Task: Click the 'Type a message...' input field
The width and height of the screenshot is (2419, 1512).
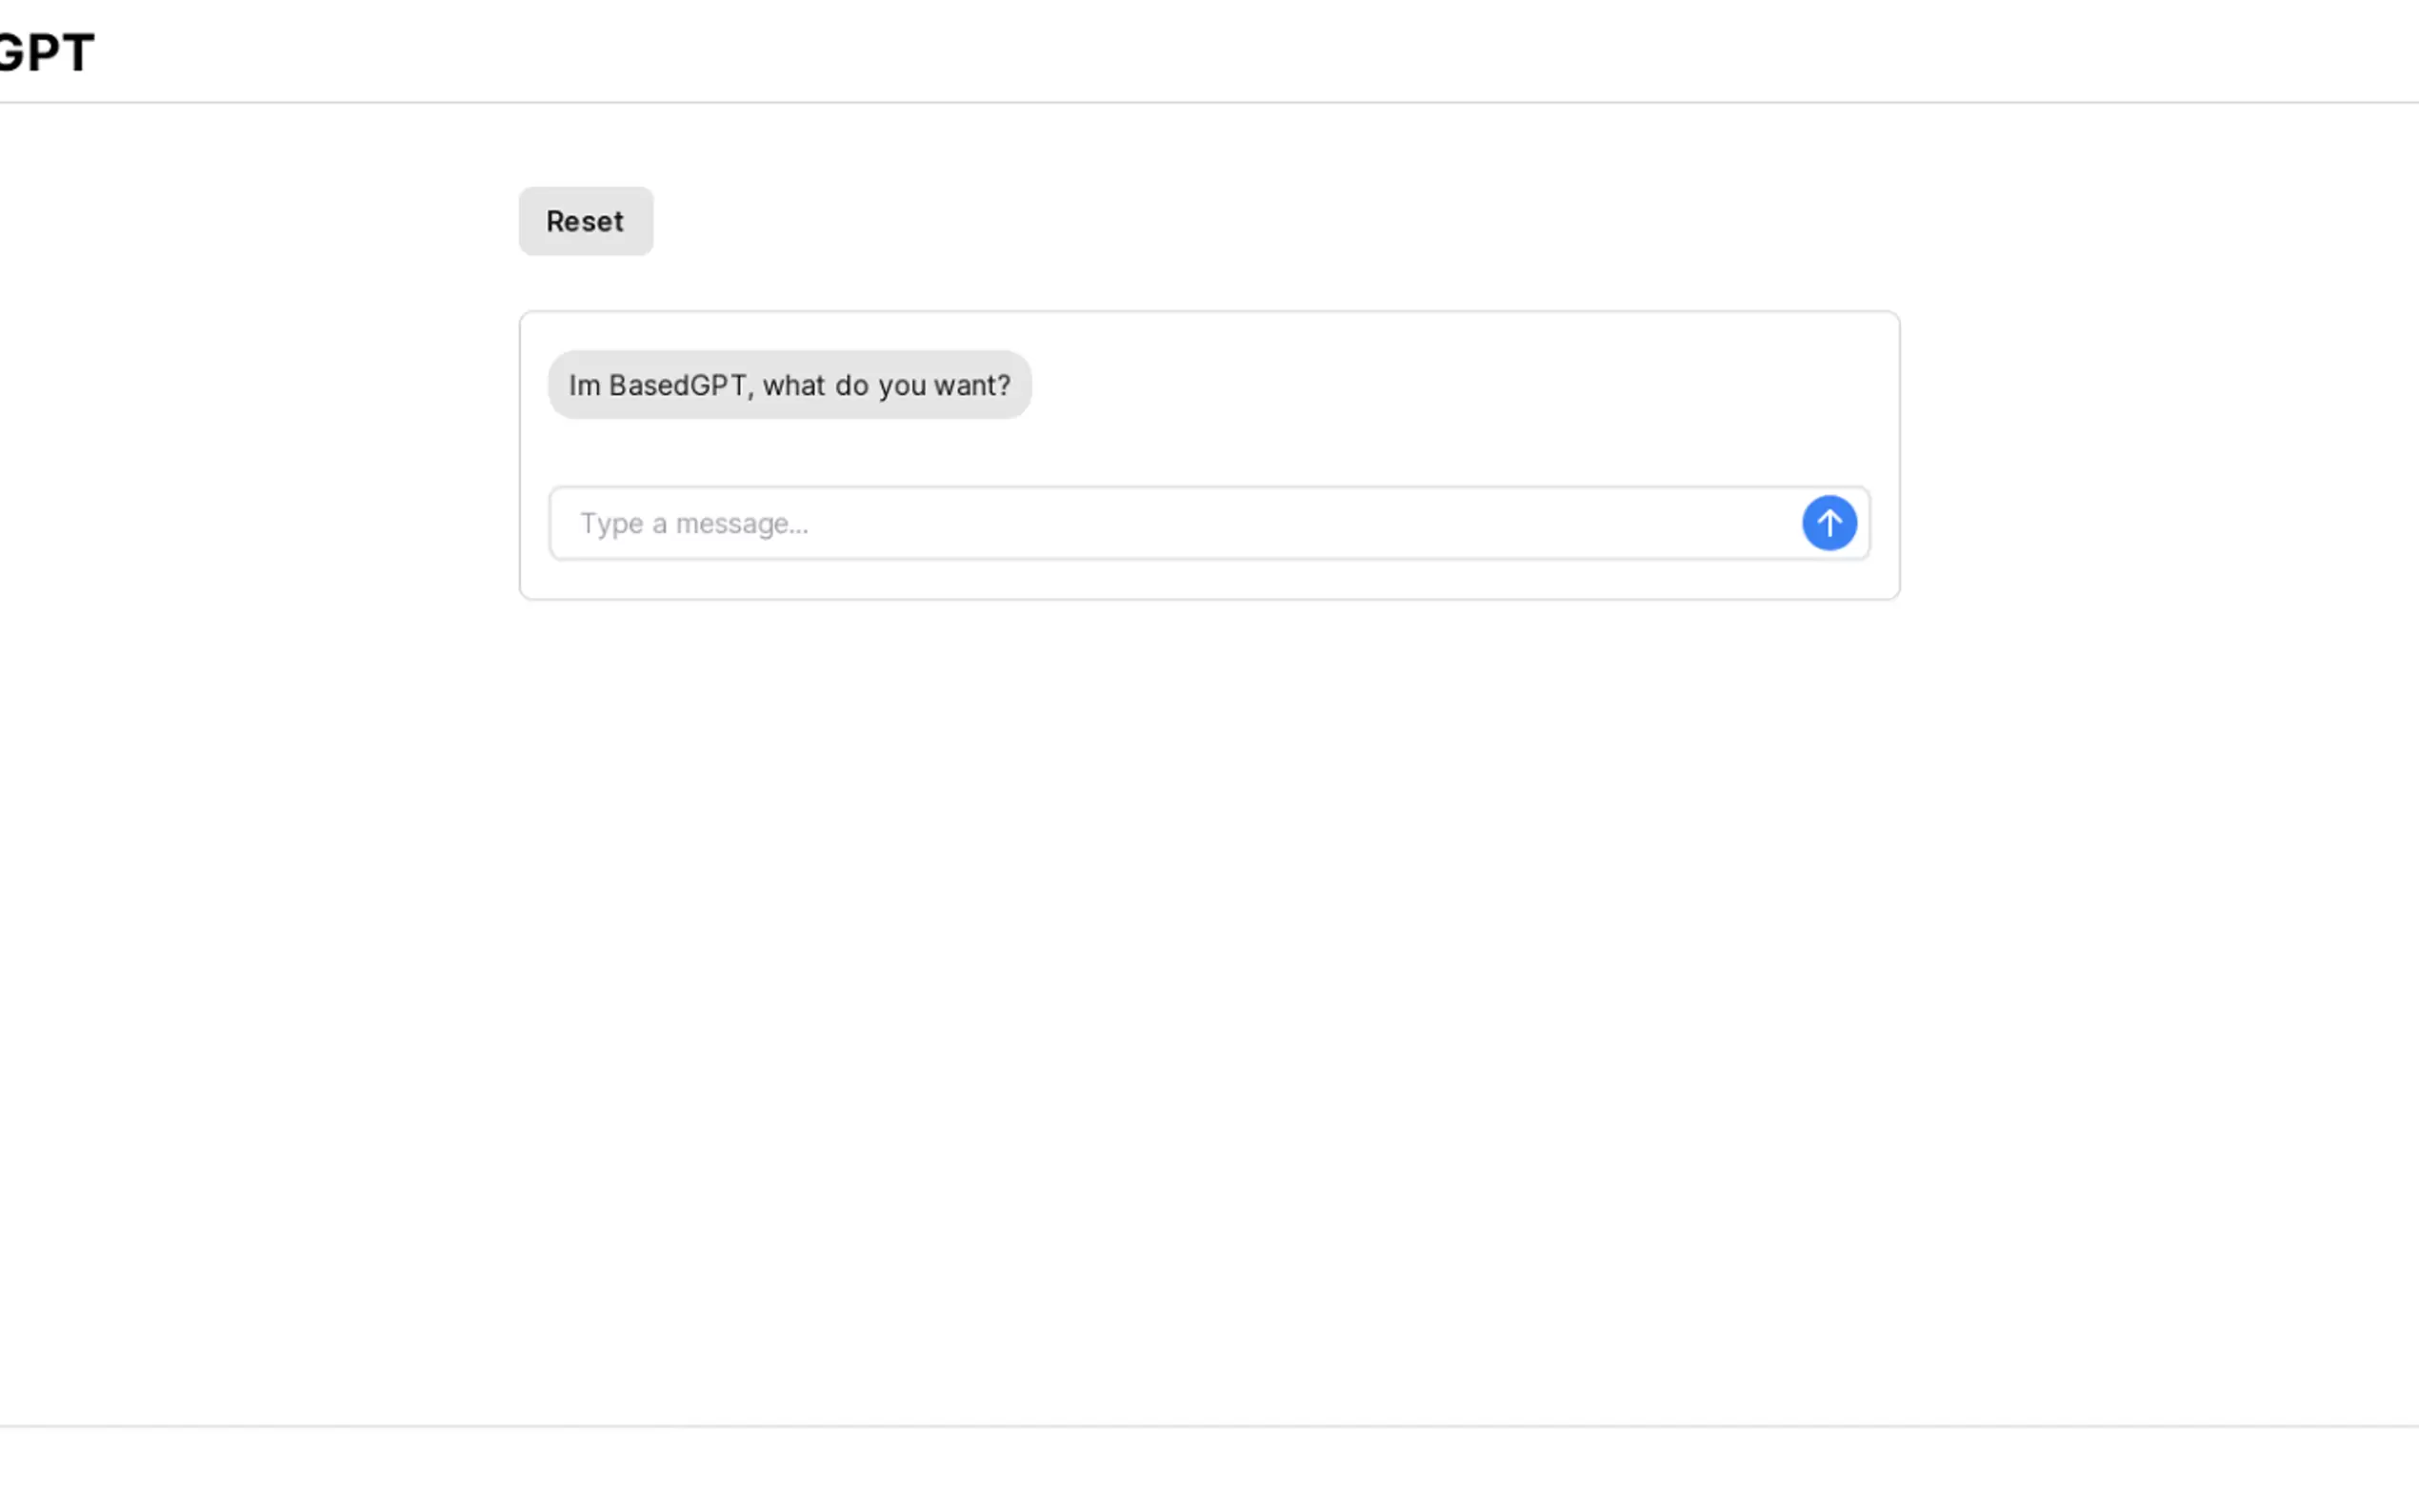Action: tap(1170, 523)
